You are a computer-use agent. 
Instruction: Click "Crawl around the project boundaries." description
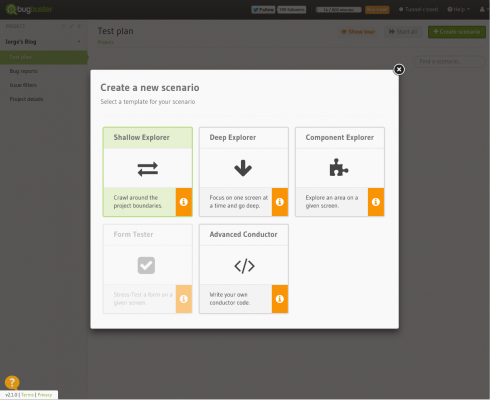click(138, 202)
